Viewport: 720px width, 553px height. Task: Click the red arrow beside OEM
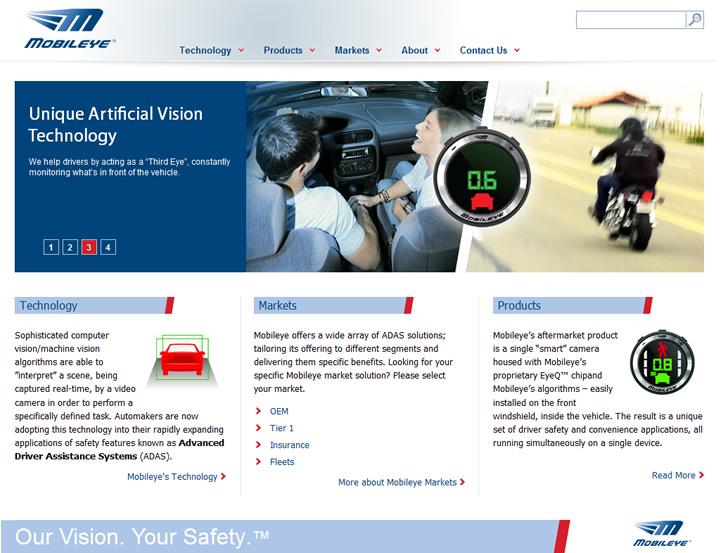tap(258, 411)
